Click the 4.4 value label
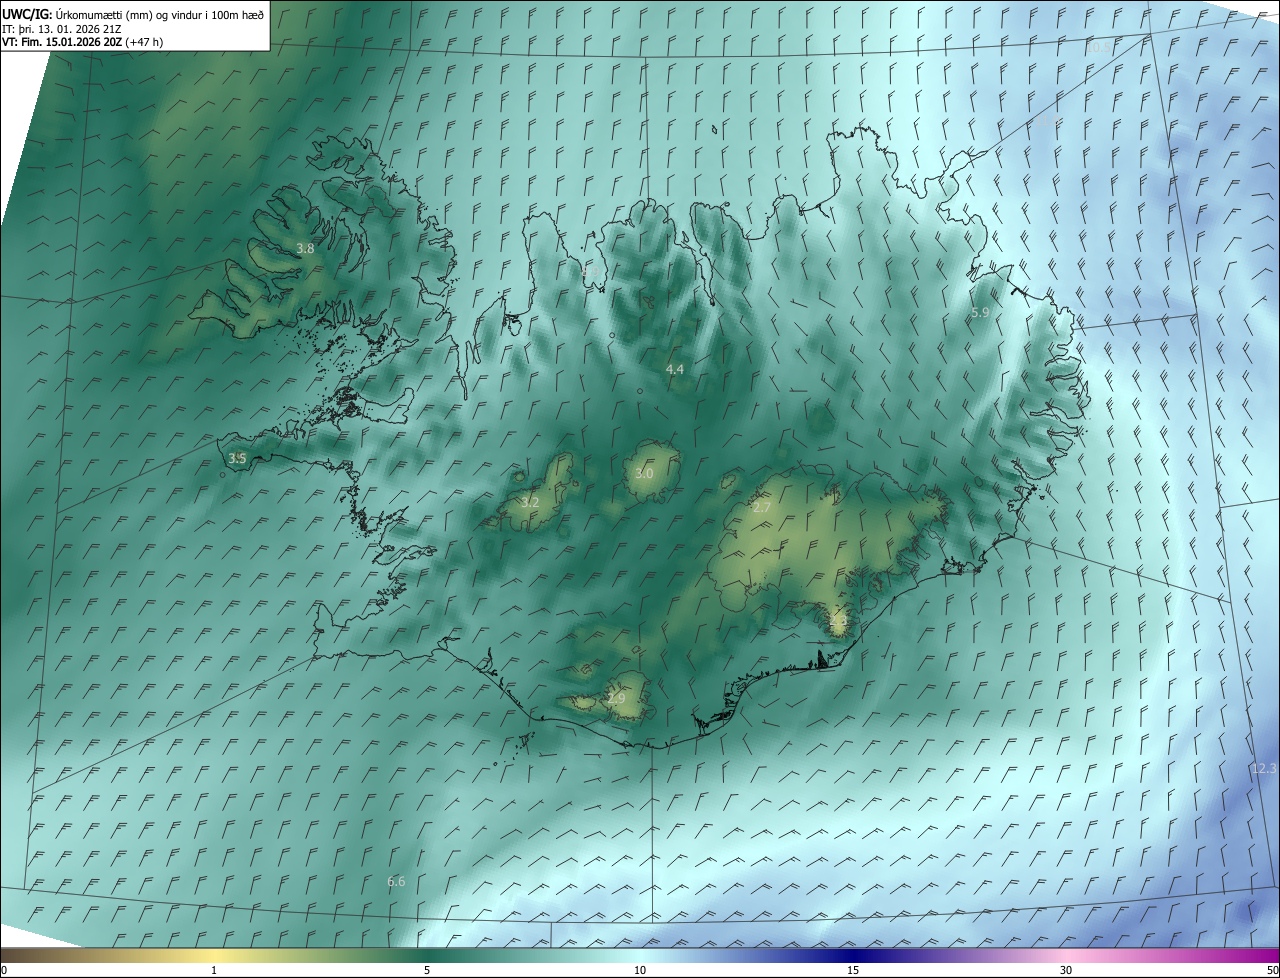The height and width of the screenshot is (978, 1280). pos(675,369)
